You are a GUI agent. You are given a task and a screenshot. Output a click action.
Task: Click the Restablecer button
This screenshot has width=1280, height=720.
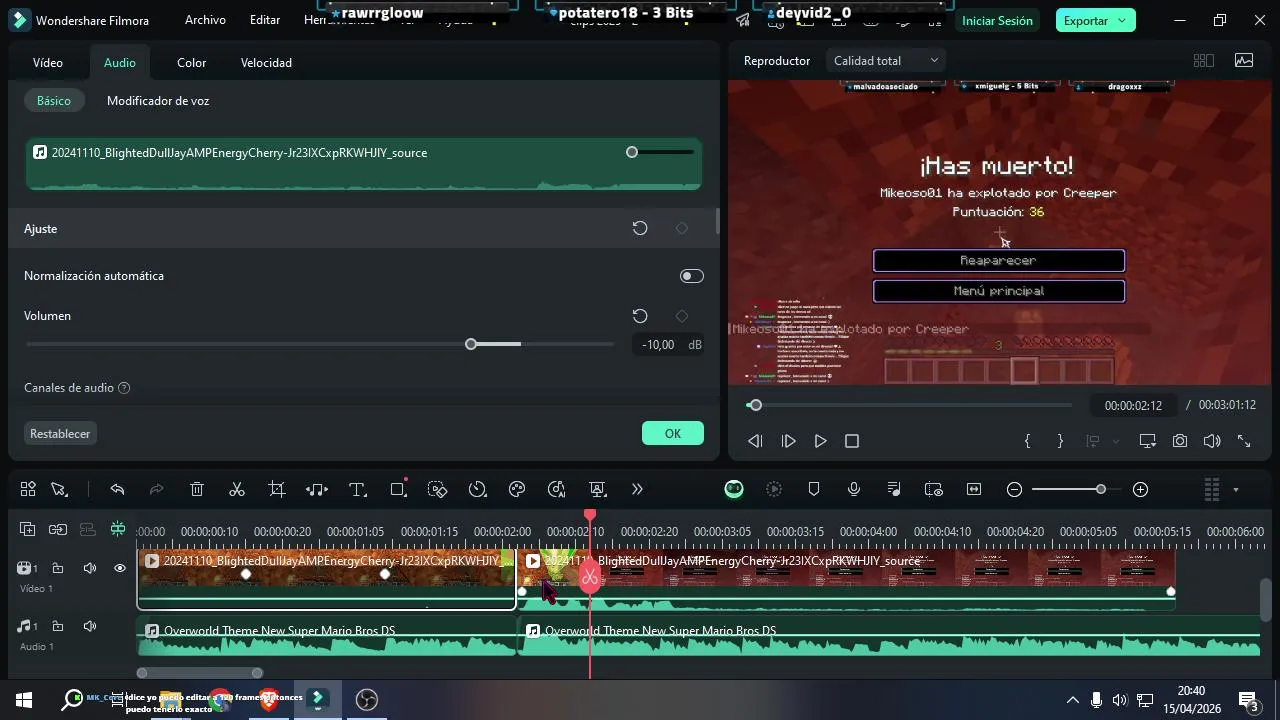(x=60, y=433)
